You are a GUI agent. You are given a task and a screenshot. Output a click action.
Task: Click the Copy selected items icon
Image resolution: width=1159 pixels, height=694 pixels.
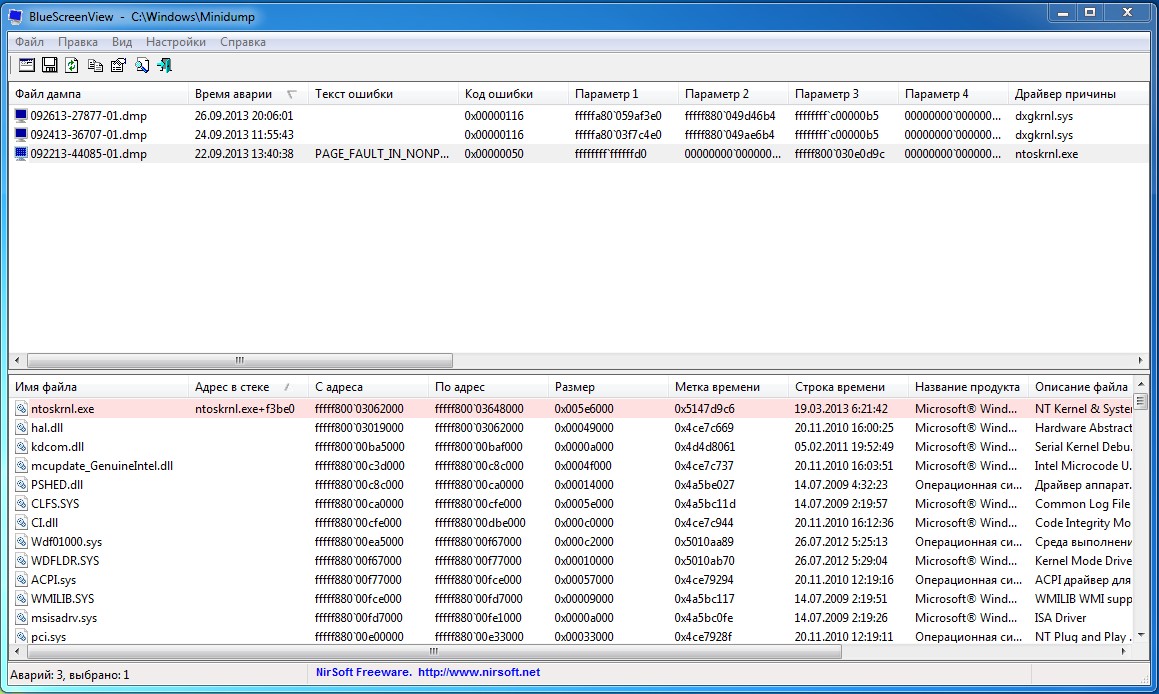pyautogui.click(x=95, y=65)
